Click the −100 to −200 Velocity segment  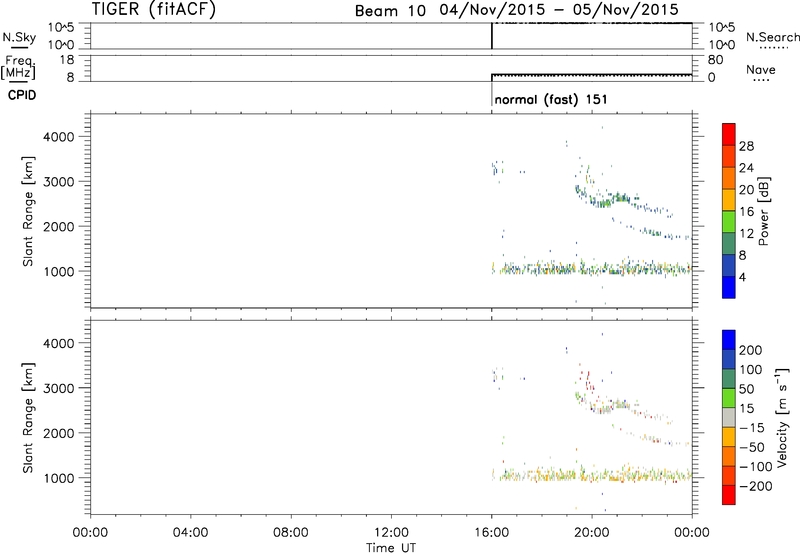pos(729,476)
